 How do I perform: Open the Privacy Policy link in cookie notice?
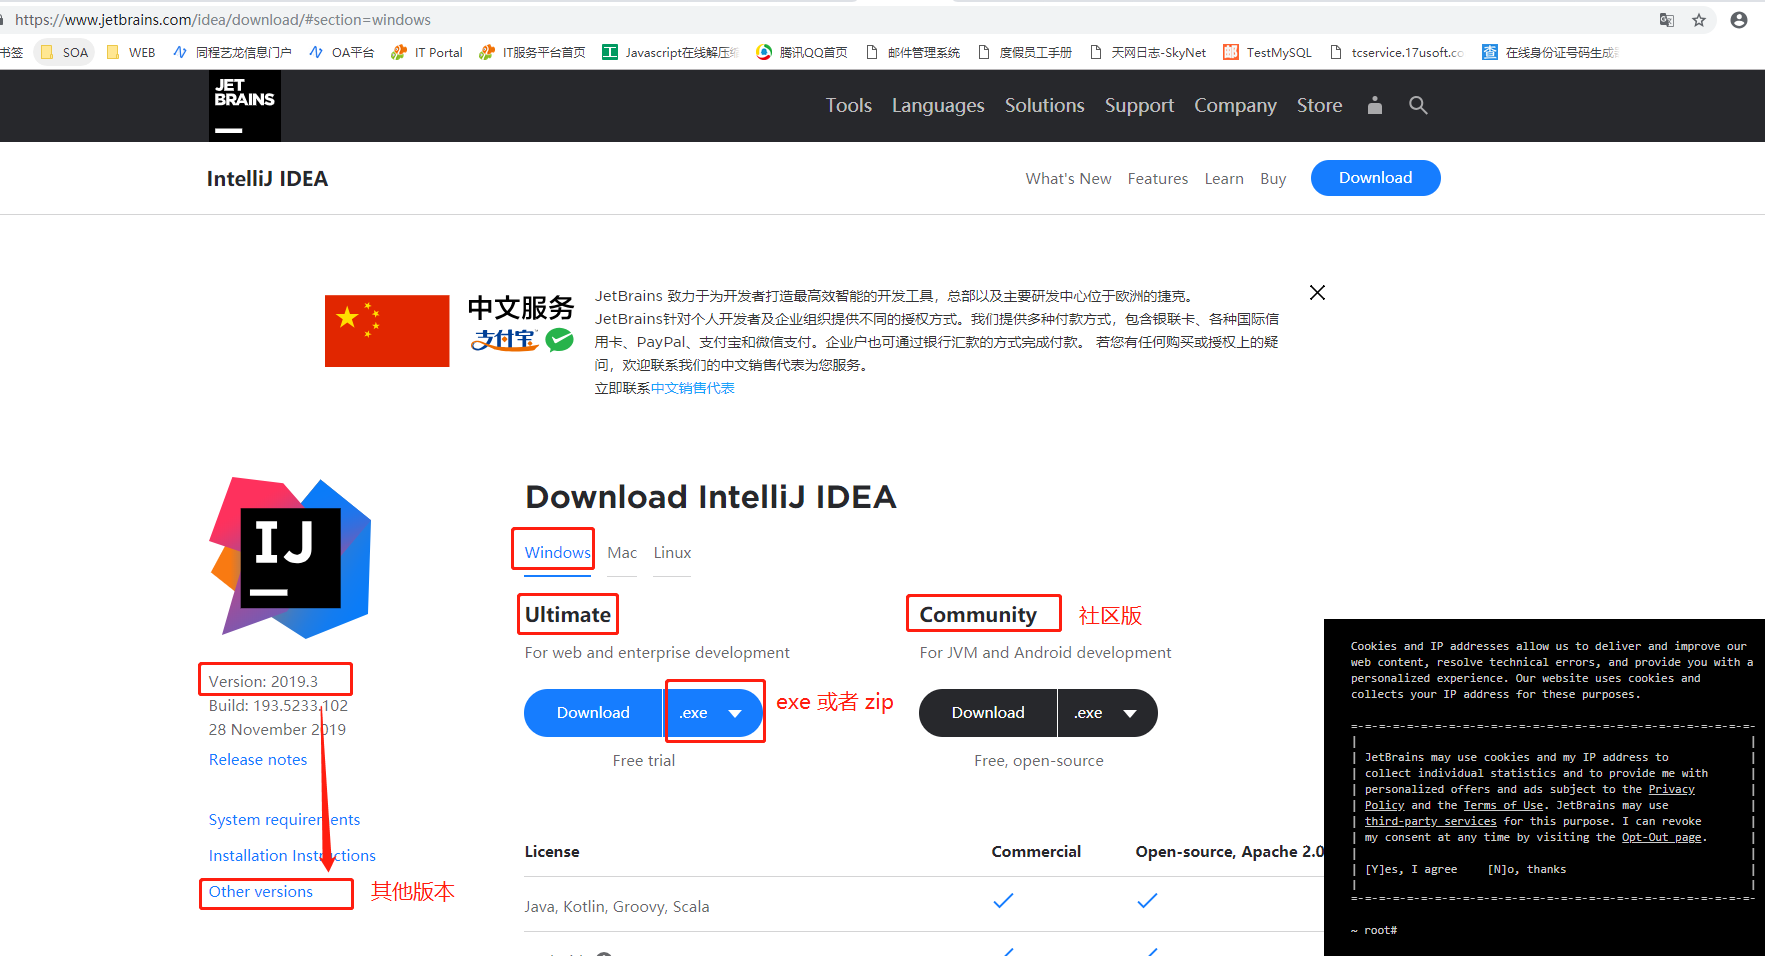1672,790
